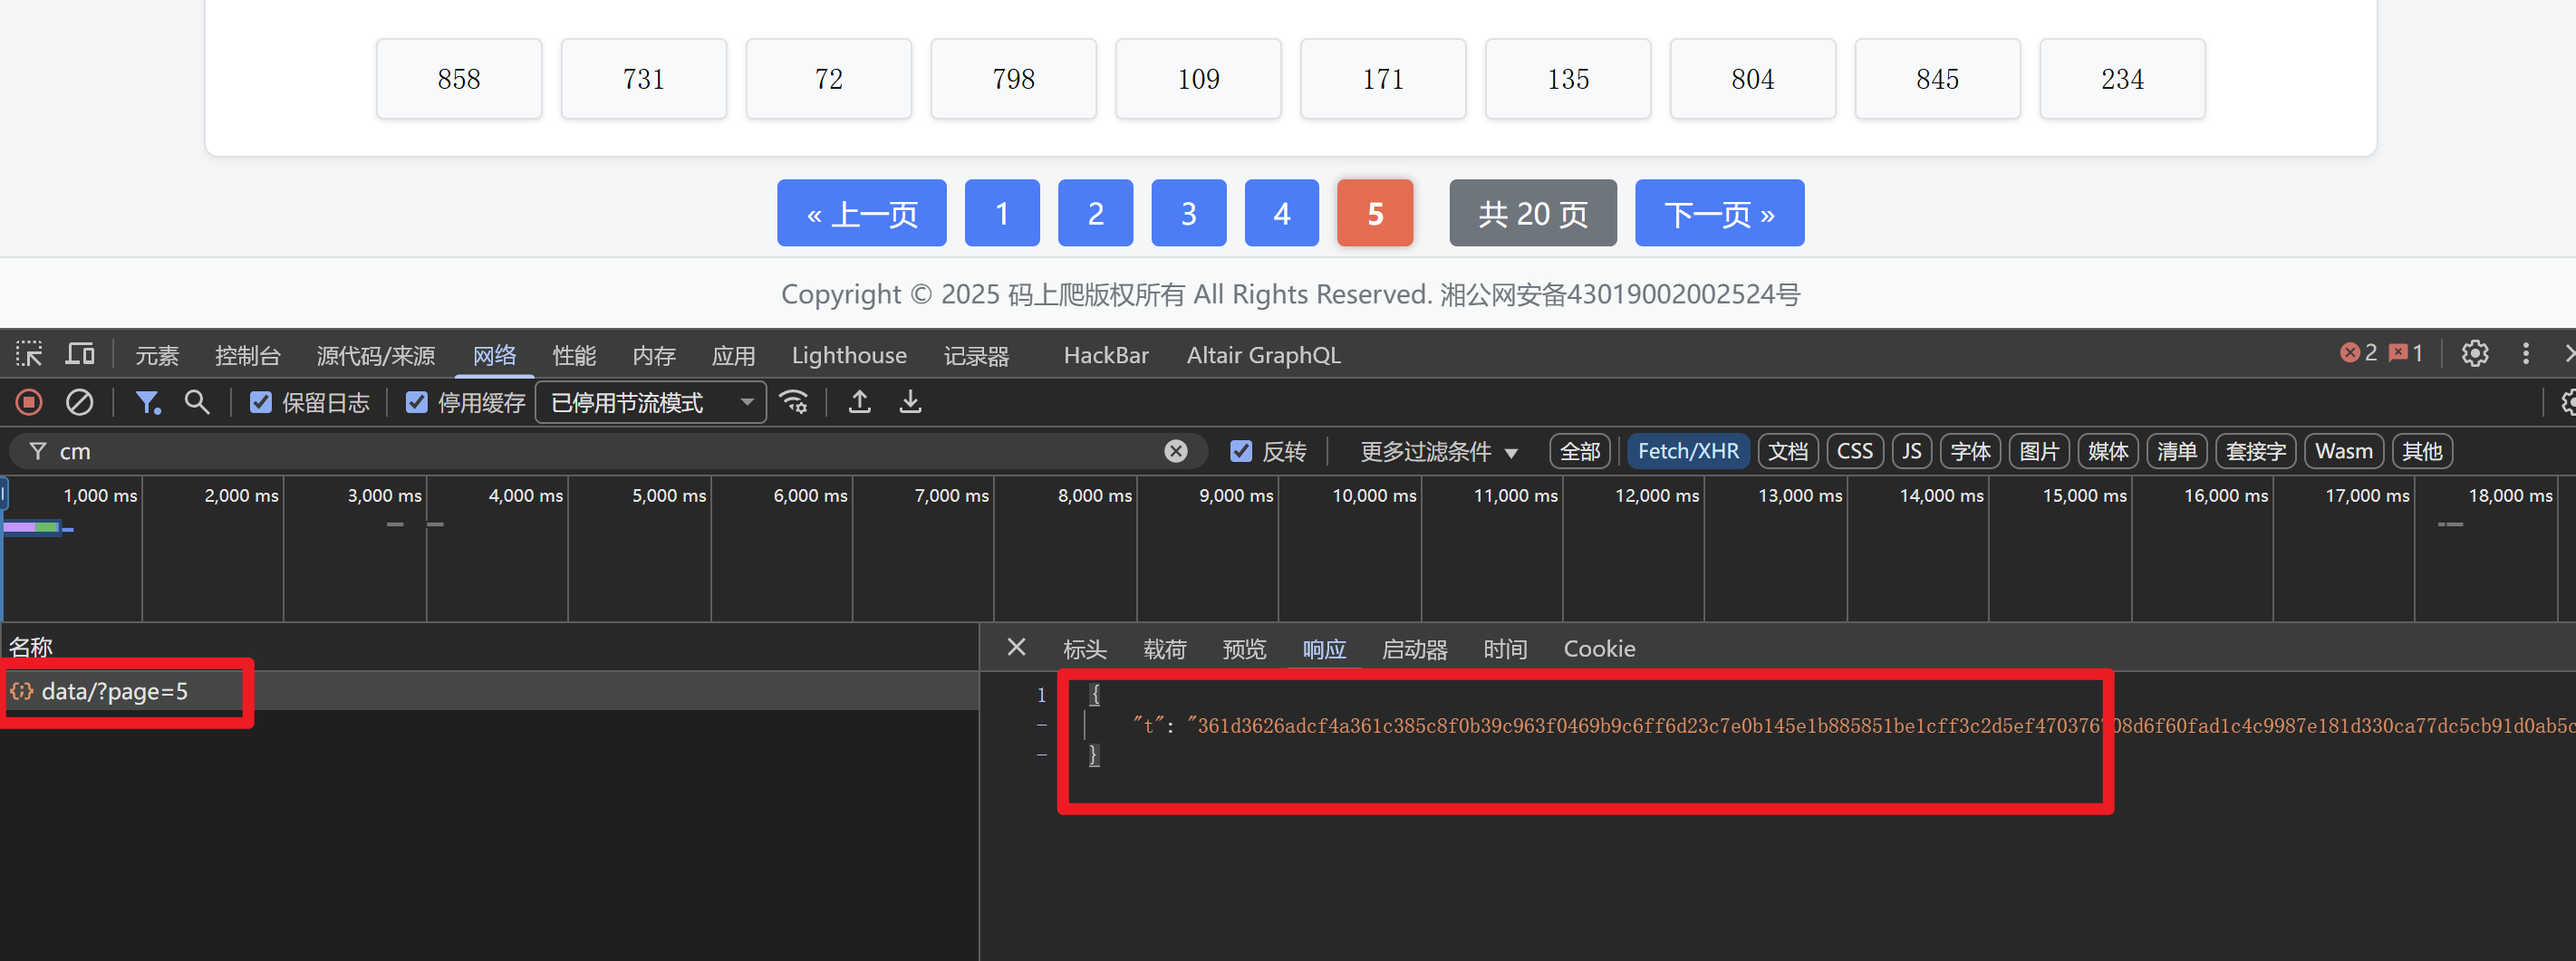Screen dimensions: 2576x961
Task: Select the 字体 filter chip
Action: coord(1971,451)
